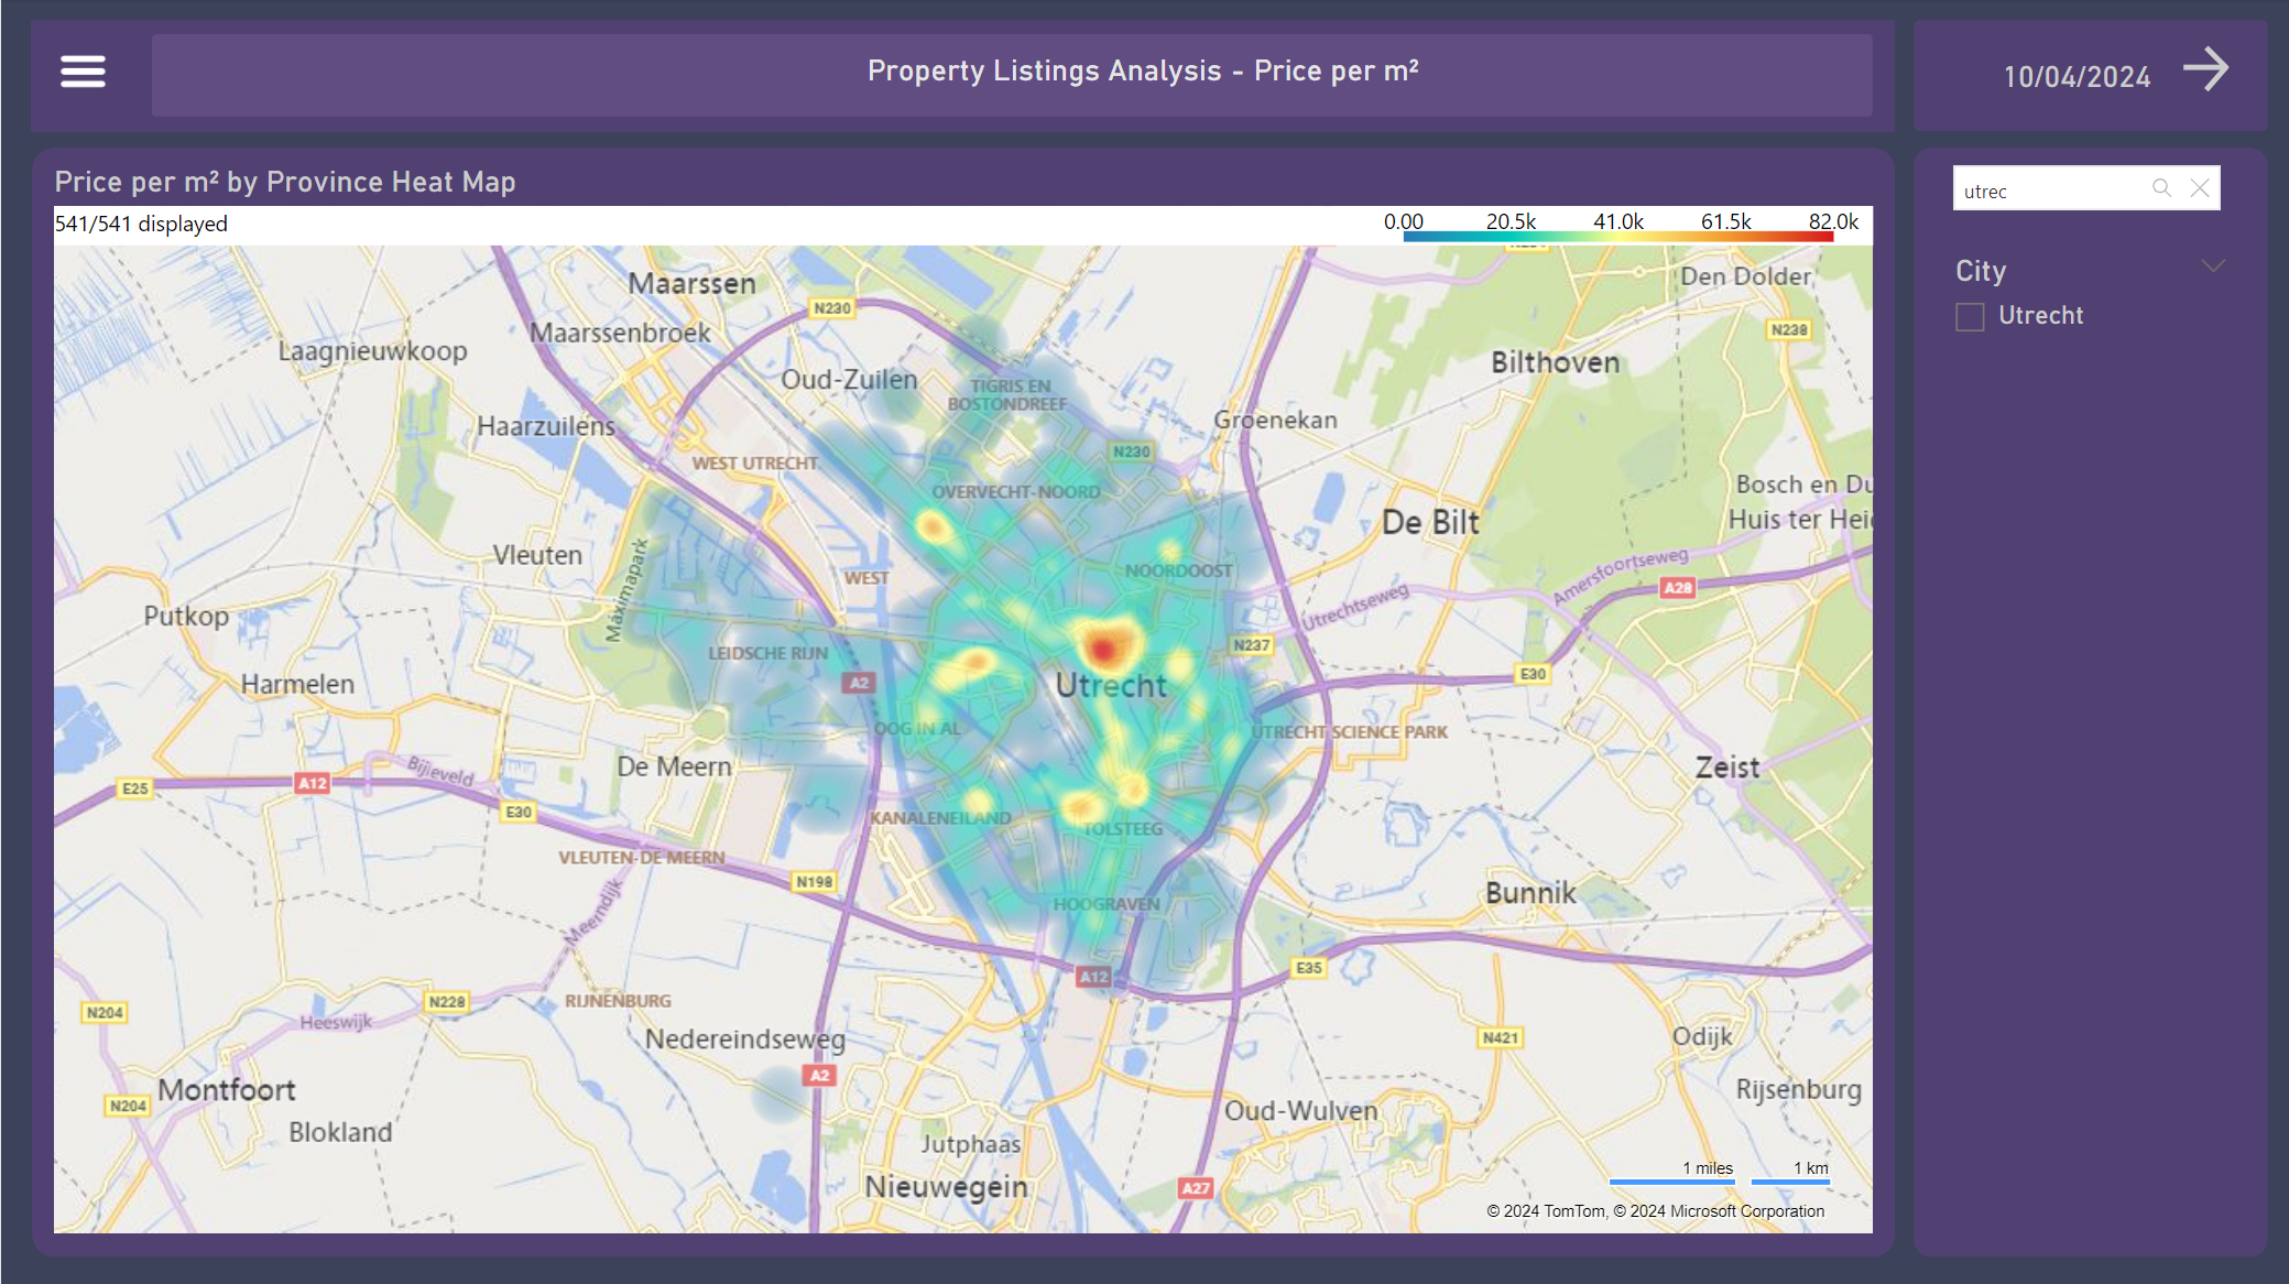Open the hamburger navigation menu
2289x1284 pixels.
[x=83, y=71]
